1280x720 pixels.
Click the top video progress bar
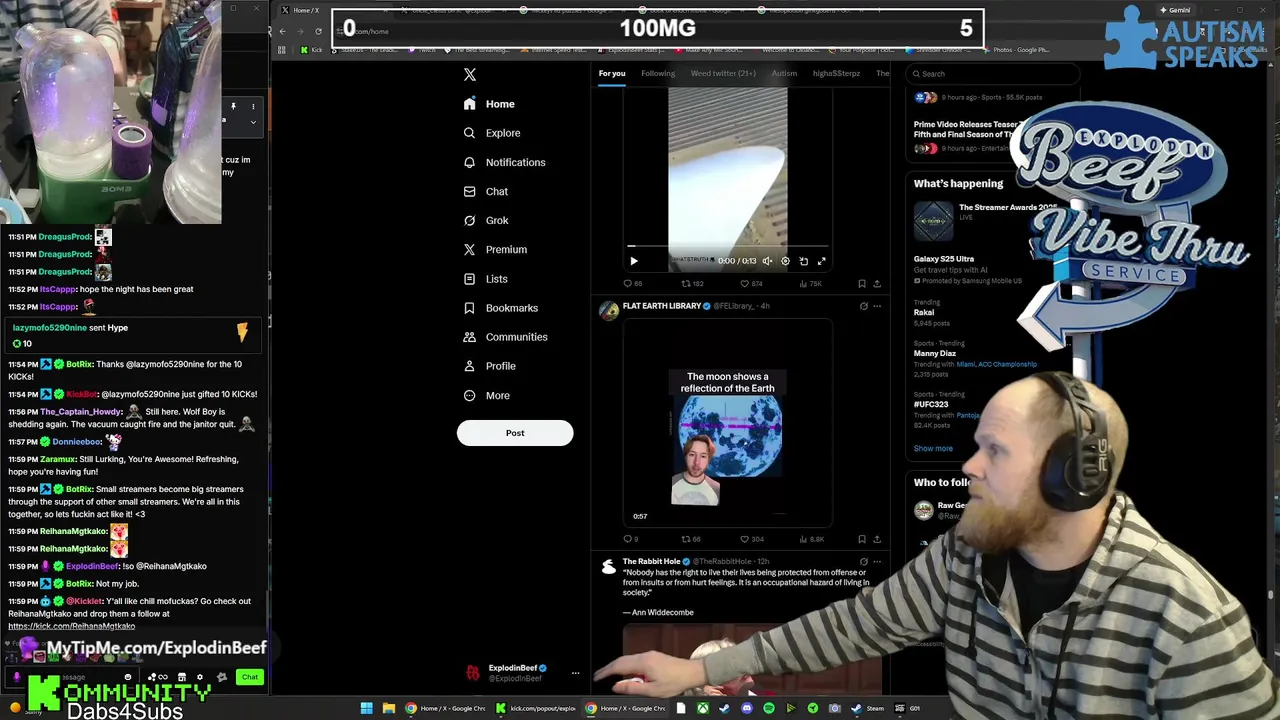[x=727, y=246]
